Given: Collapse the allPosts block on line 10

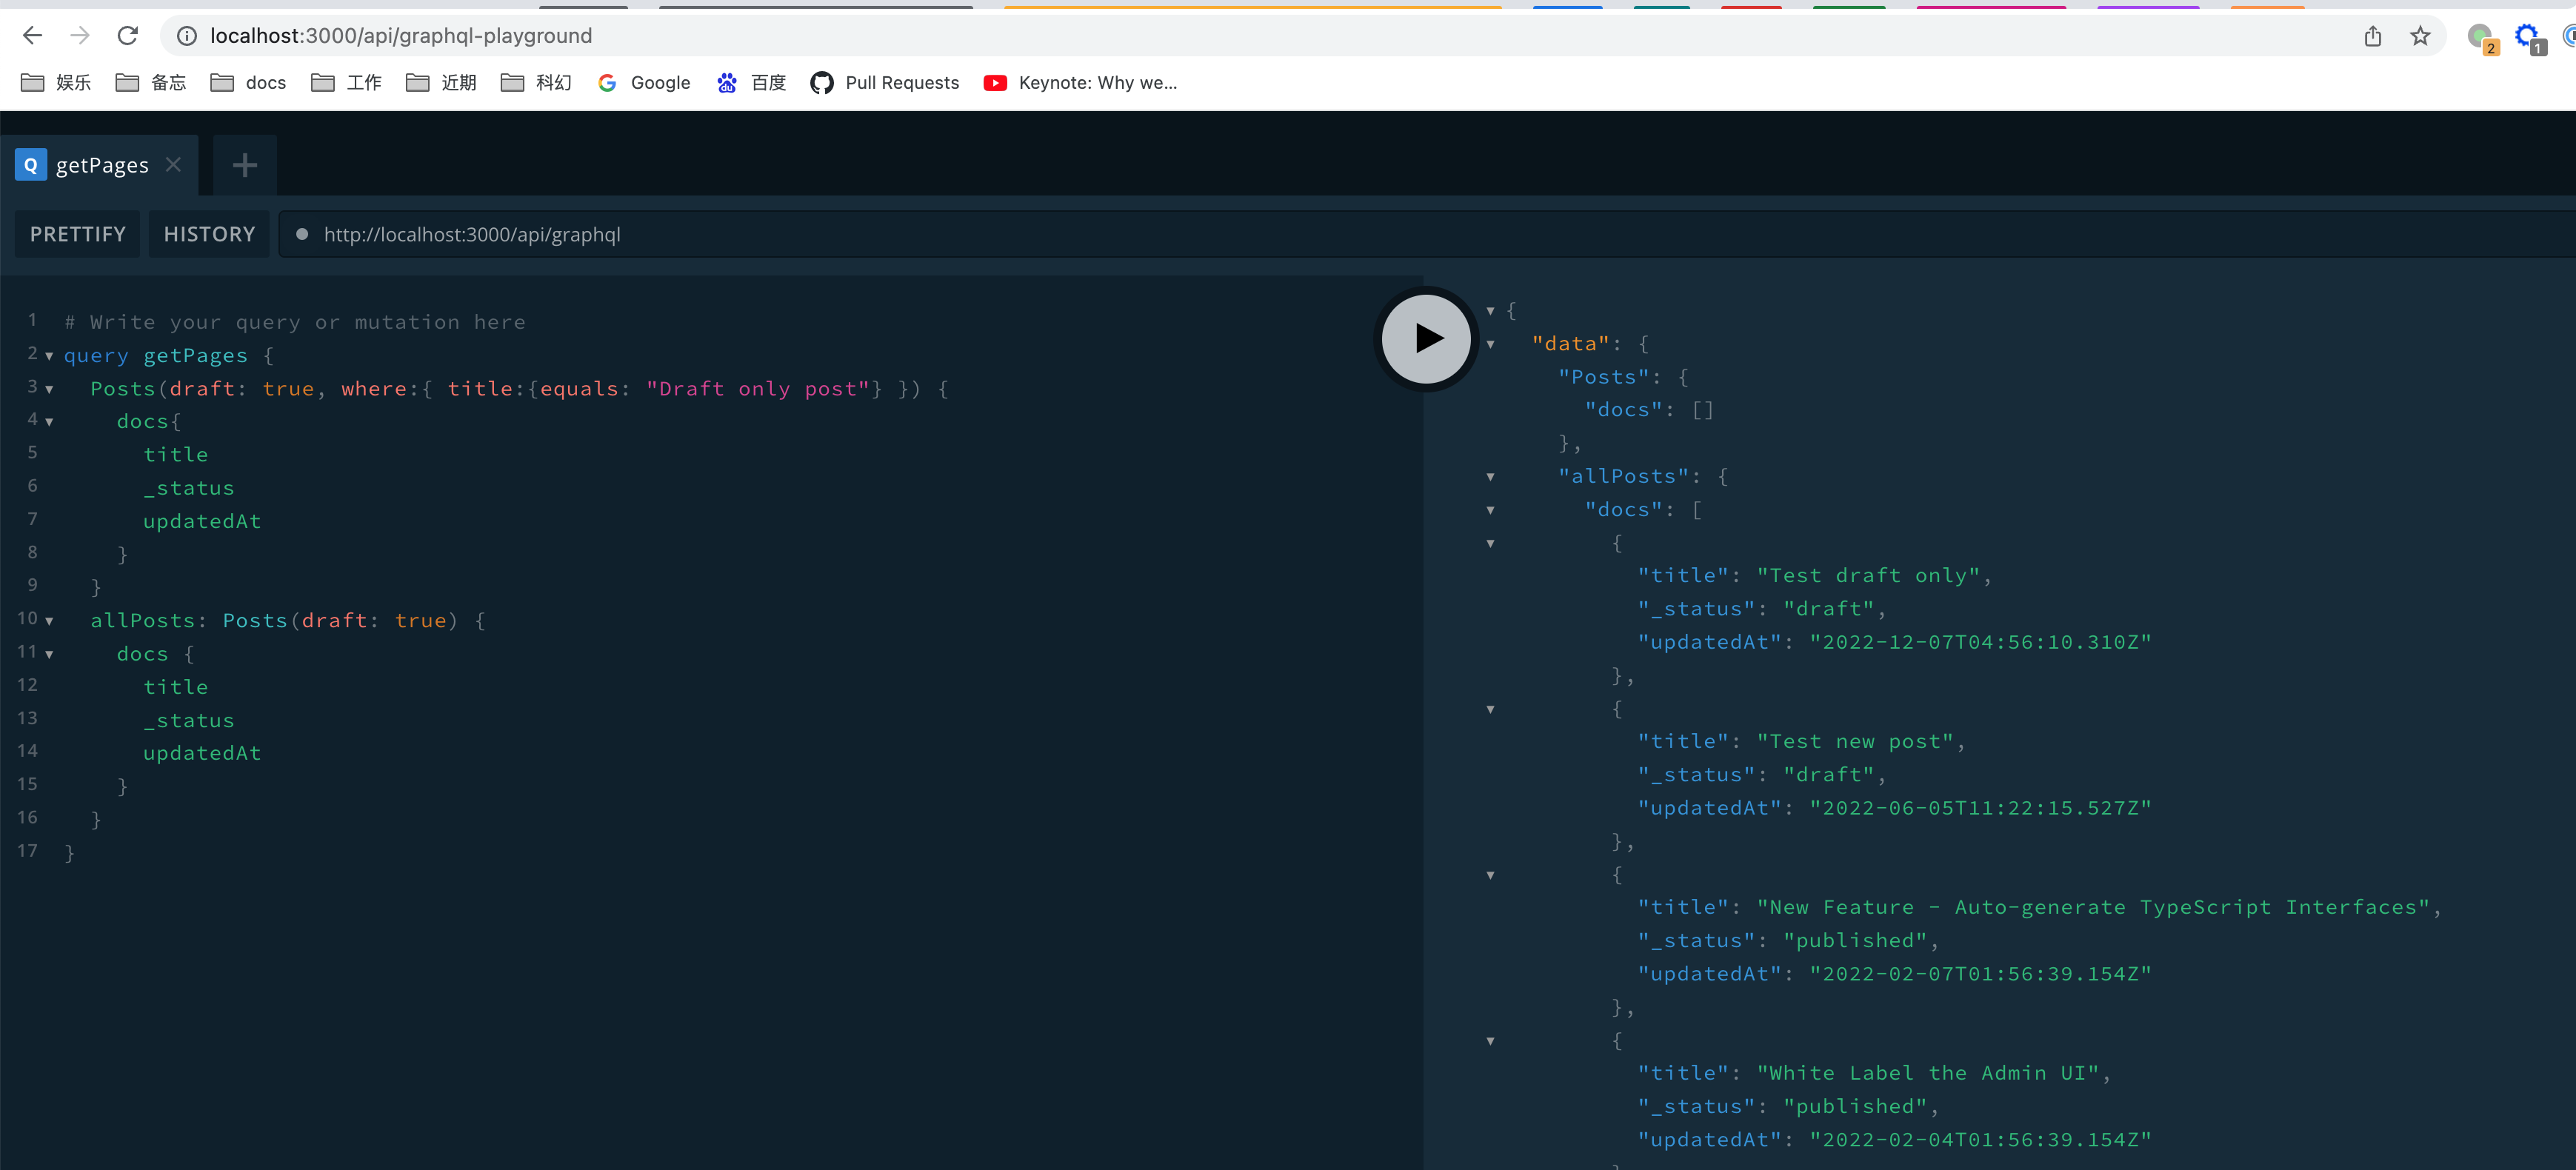Looking at the screenshot, I should pyautogui.click(x=49, y=621).
